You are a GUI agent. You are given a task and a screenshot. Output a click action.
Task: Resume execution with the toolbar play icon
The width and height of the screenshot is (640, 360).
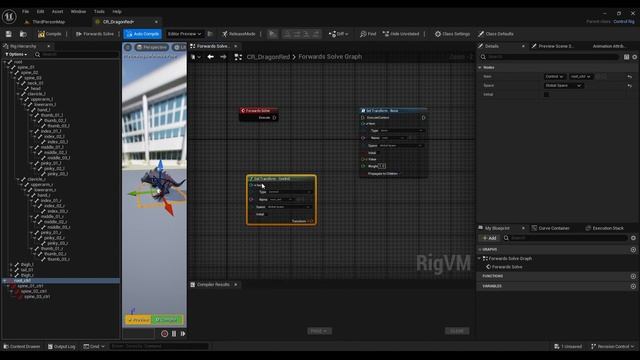272,34
